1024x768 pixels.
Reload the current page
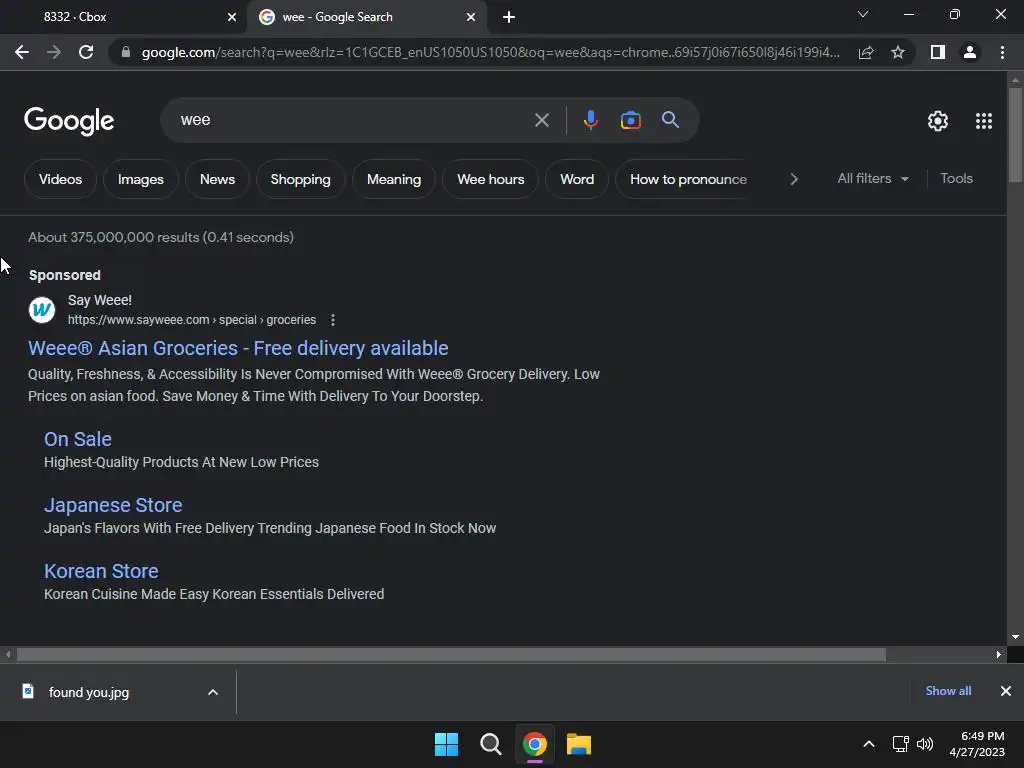pyautogui.click(x=86, y=52)
